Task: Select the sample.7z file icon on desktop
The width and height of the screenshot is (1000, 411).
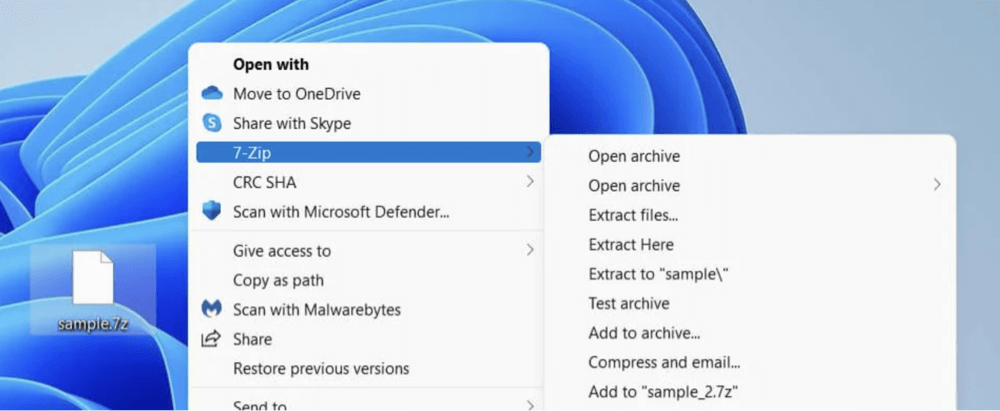Action: click(x=93, y=277)
